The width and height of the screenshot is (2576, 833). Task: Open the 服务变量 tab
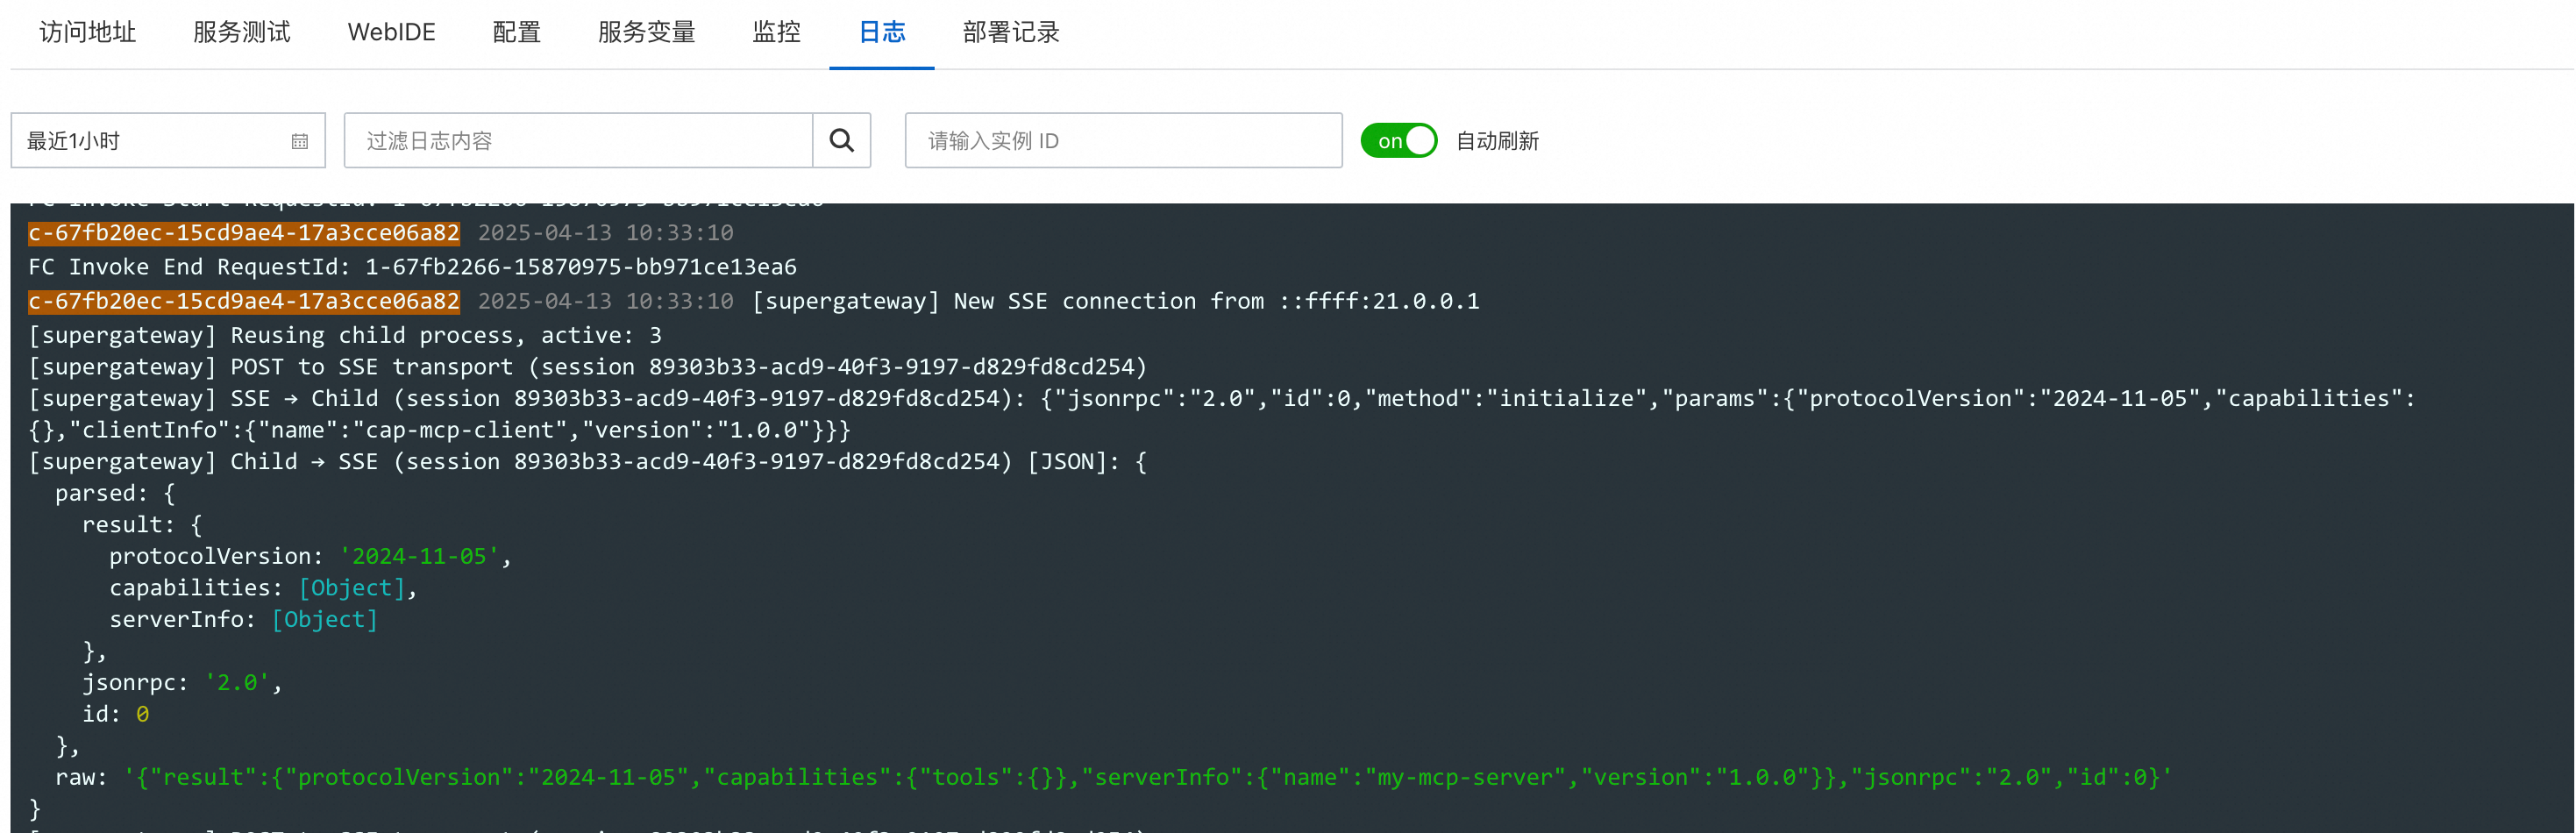click(x=646, y=33)
